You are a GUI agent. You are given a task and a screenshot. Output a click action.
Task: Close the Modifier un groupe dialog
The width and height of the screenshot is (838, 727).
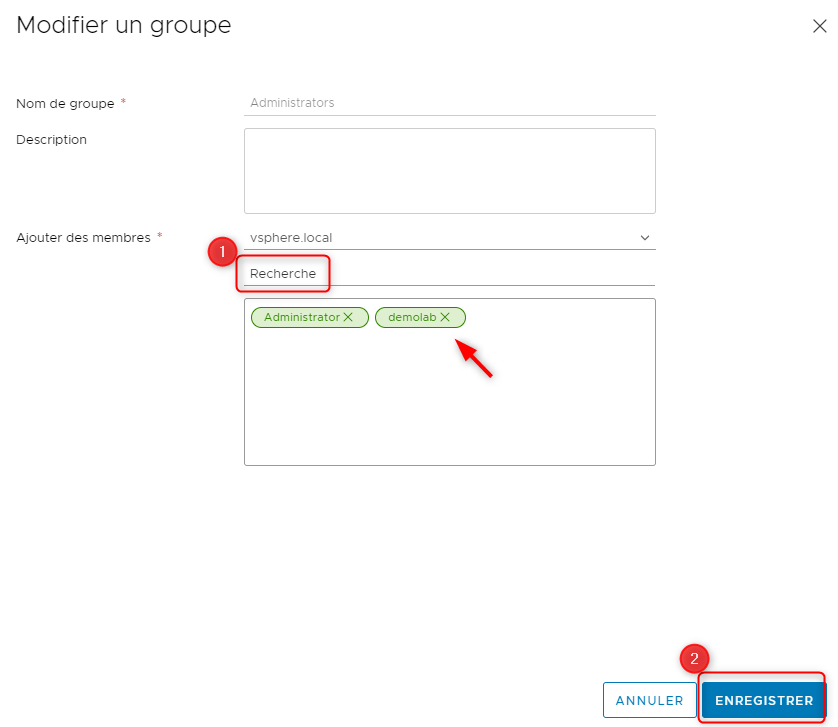pyautogui.click(x=819, y=26)
